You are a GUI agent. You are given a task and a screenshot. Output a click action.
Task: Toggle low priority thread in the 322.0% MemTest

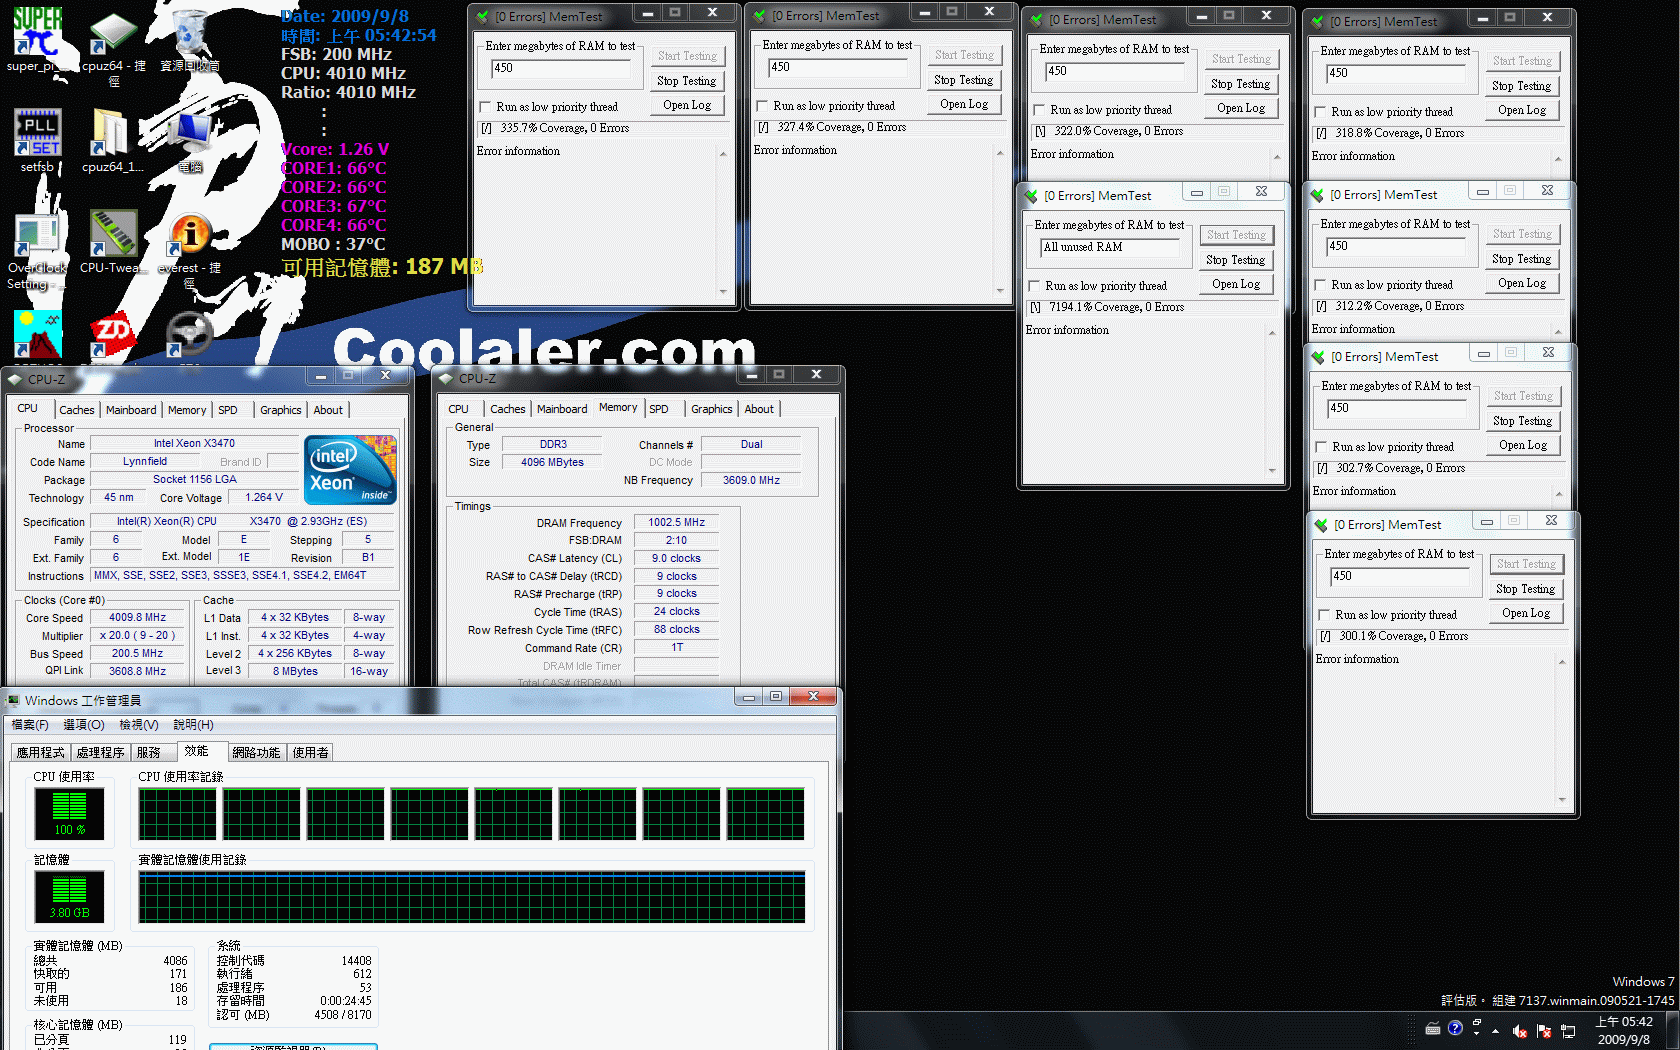1040,110
